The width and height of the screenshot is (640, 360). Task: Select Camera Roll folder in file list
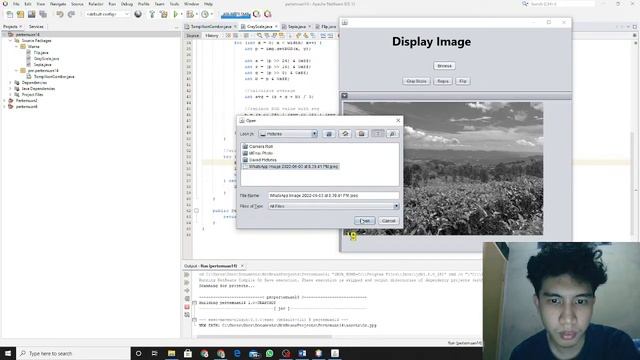[x=258, y=146]
